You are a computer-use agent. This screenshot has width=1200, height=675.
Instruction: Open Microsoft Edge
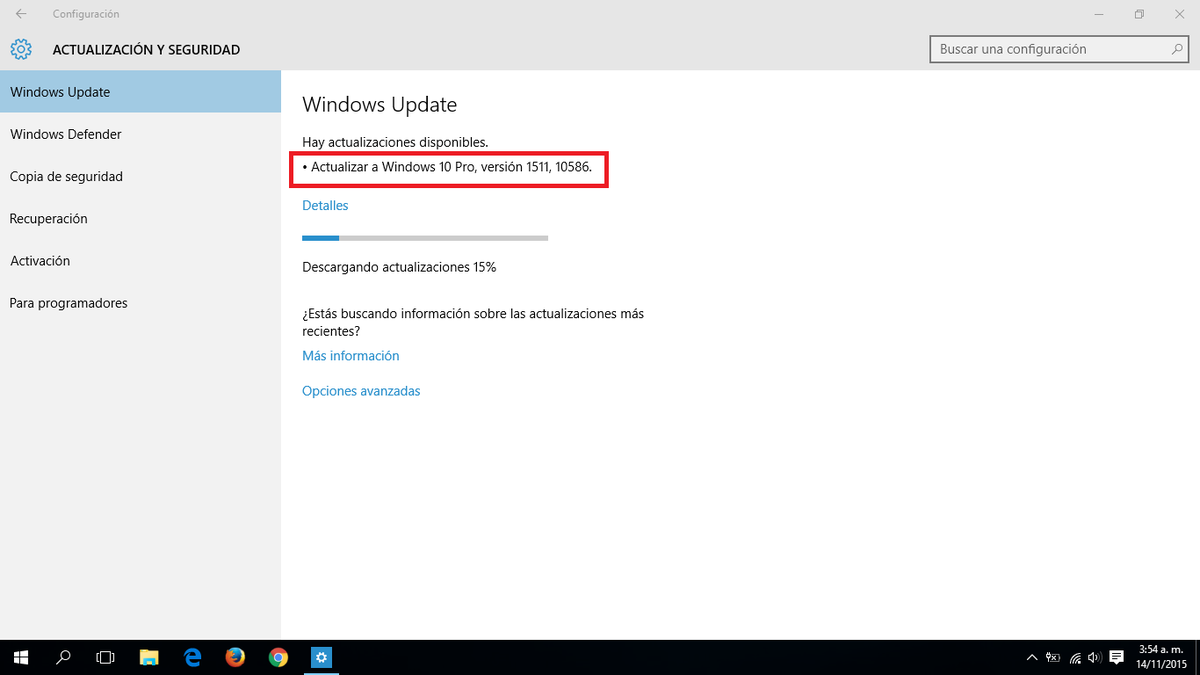pyautogui.click(x=191, y=657)
